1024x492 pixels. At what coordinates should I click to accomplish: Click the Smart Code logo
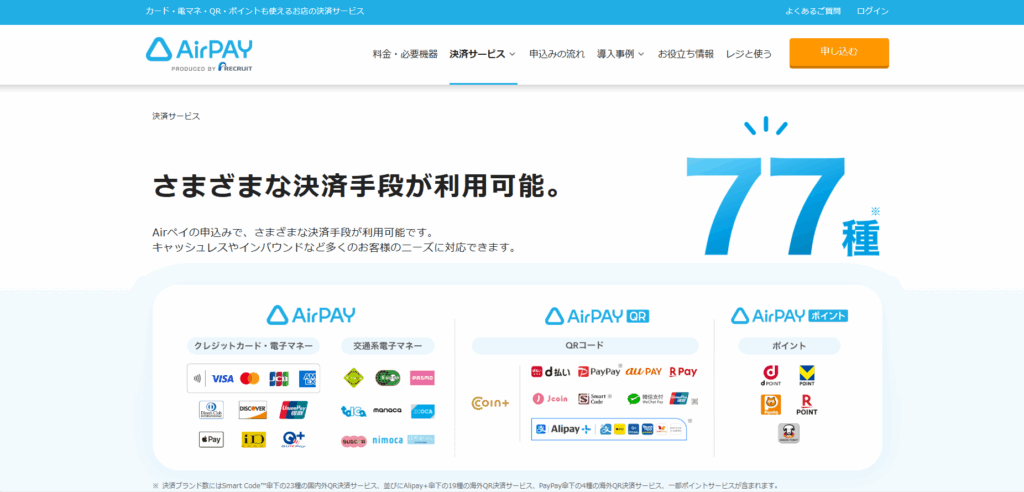click(592, 398)
